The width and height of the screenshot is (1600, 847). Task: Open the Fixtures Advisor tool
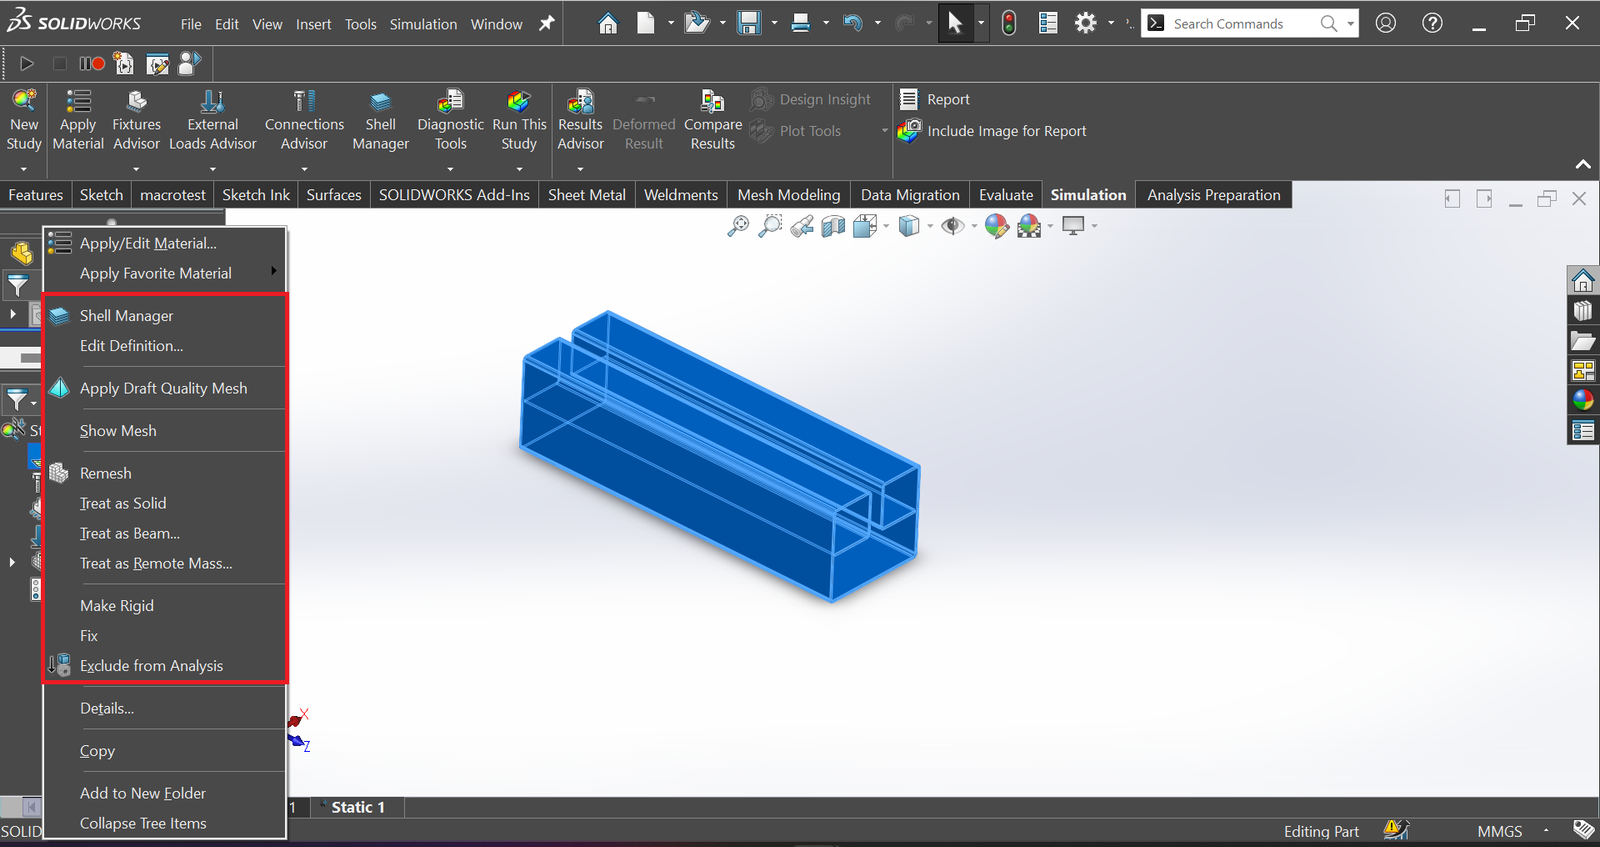(x=137, y=102)
